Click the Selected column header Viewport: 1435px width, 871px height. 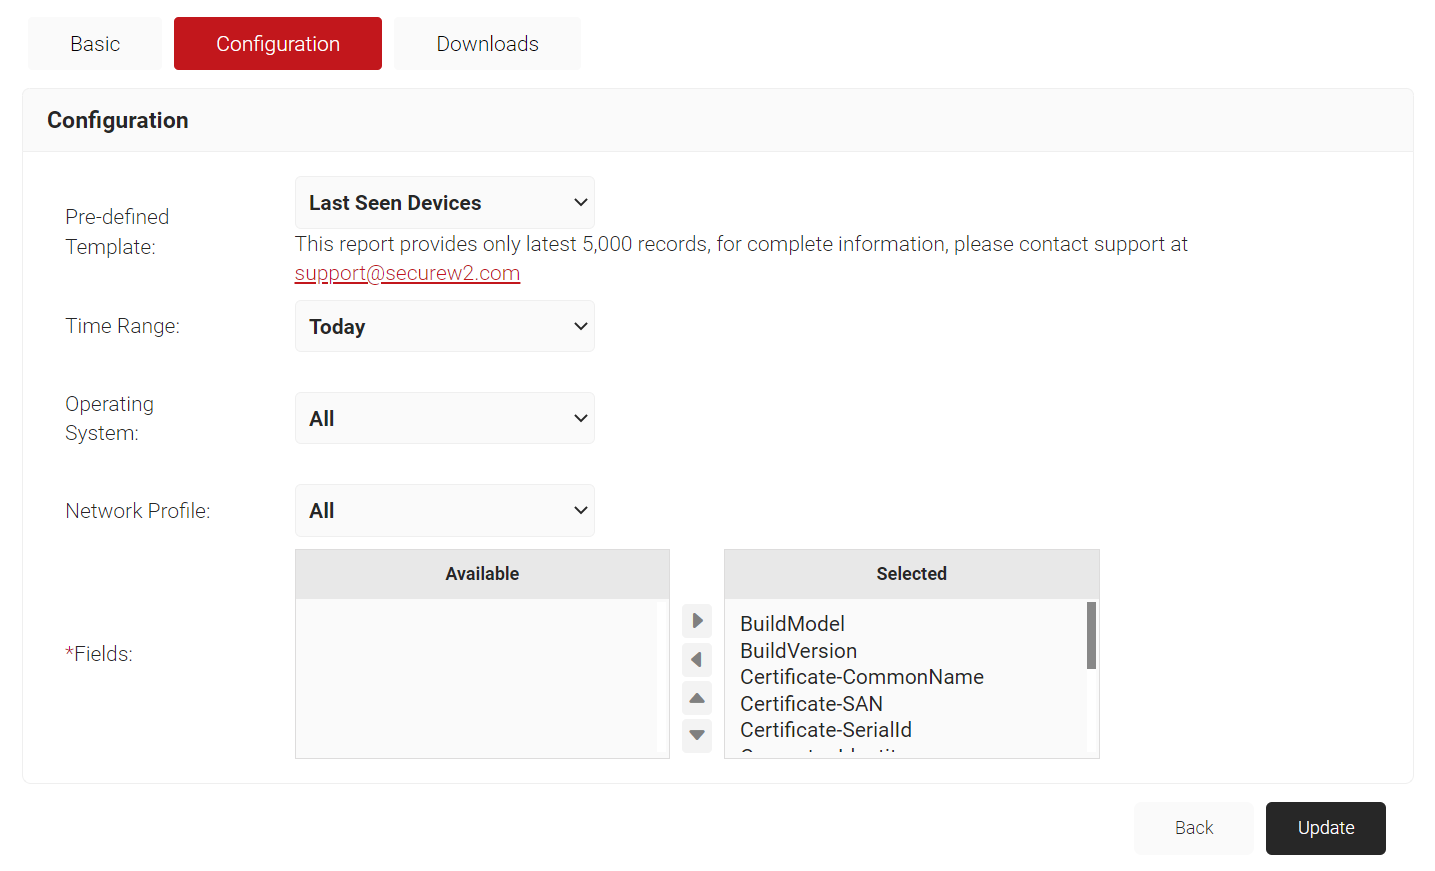[911, 574]
